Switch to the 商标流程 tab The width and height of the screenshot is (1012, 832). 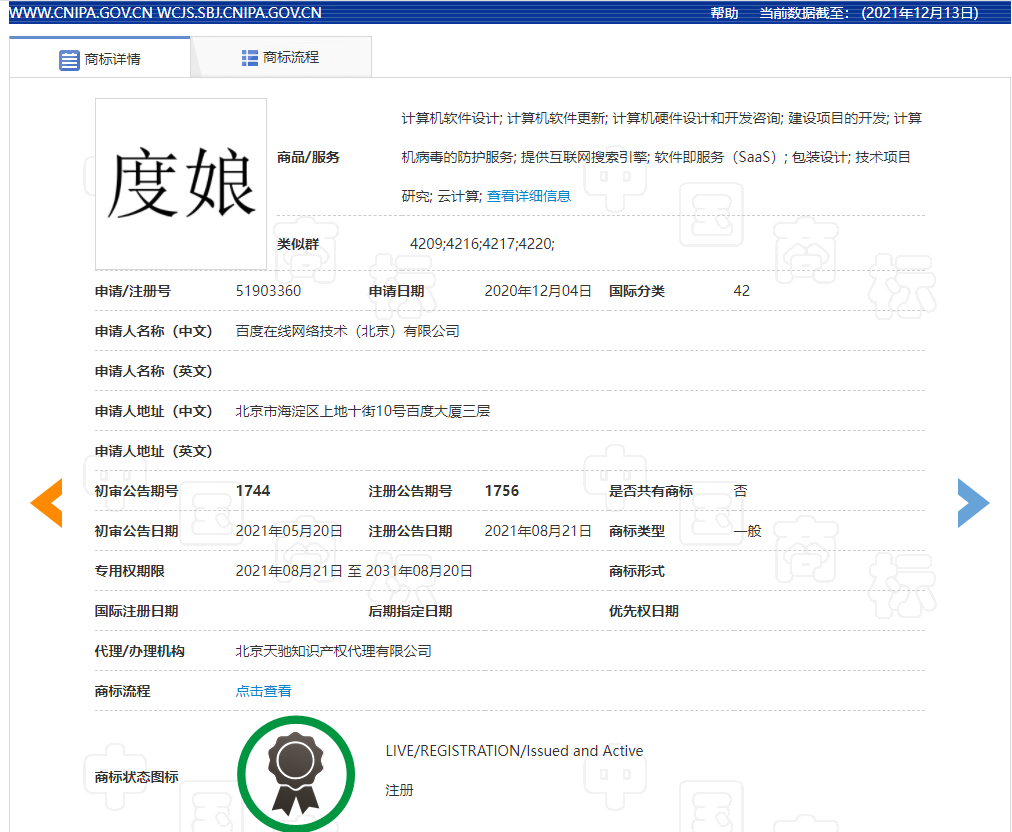[x=281, y=57]
